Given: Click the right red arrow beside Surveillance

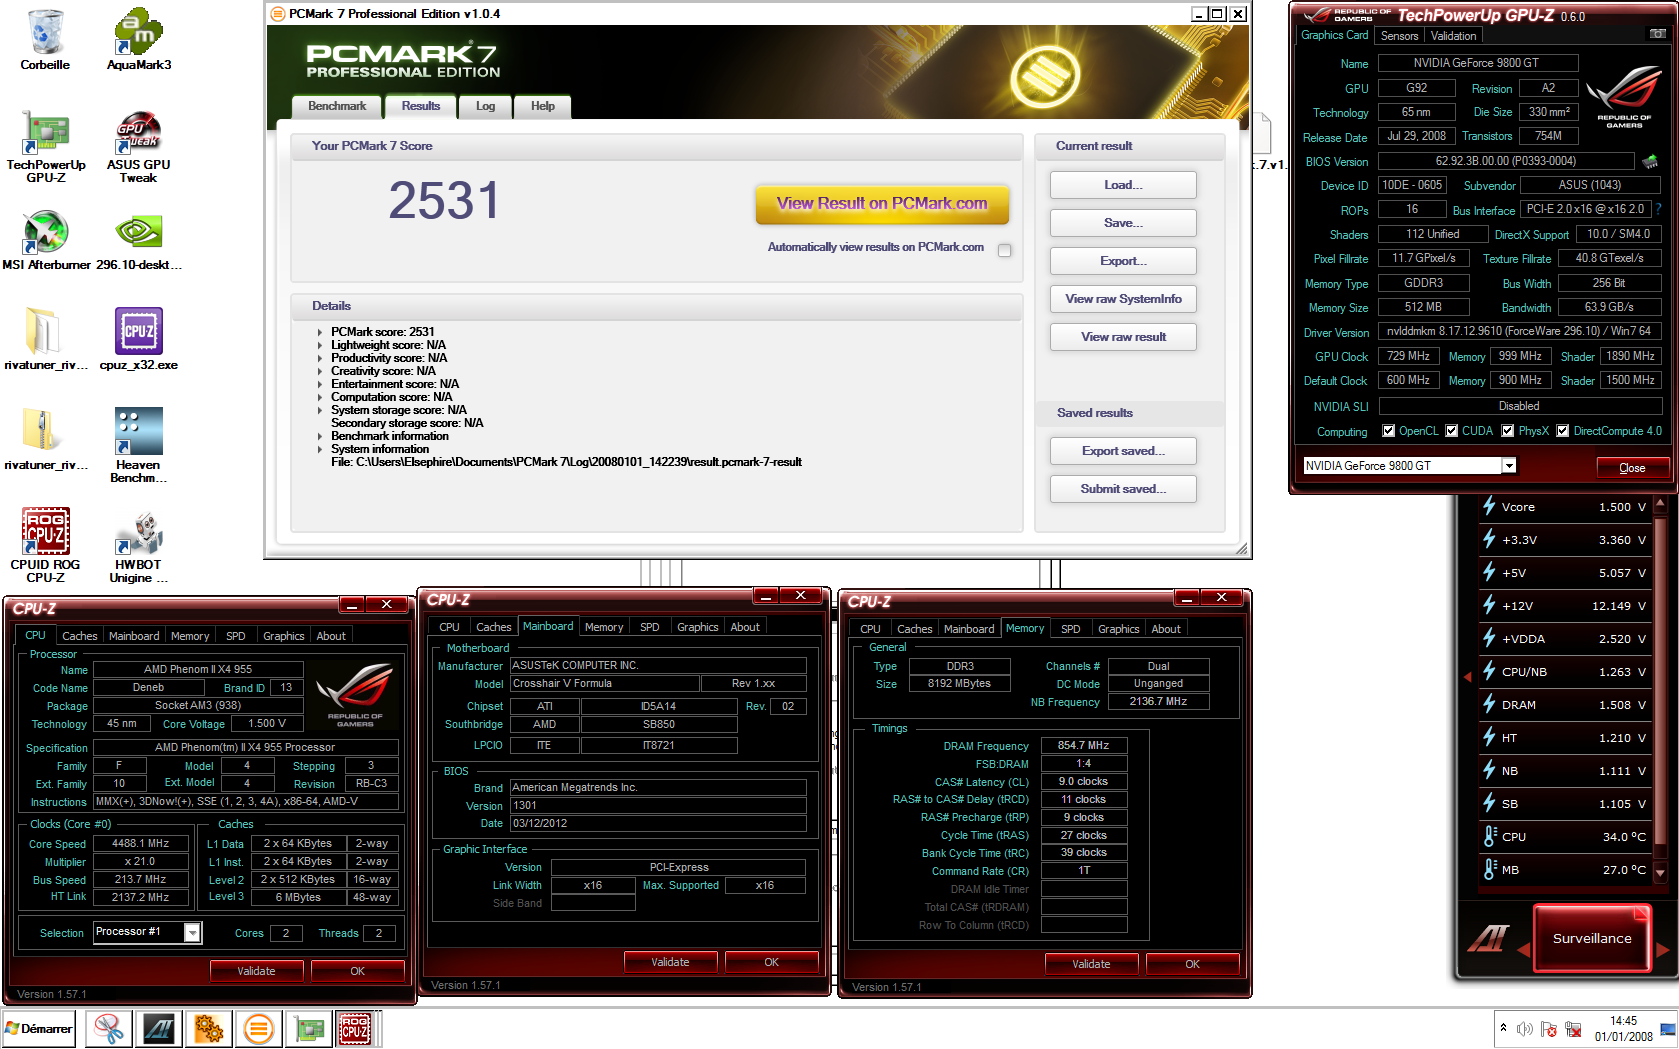Looking at the screenshot, I should pos(1663,950).
